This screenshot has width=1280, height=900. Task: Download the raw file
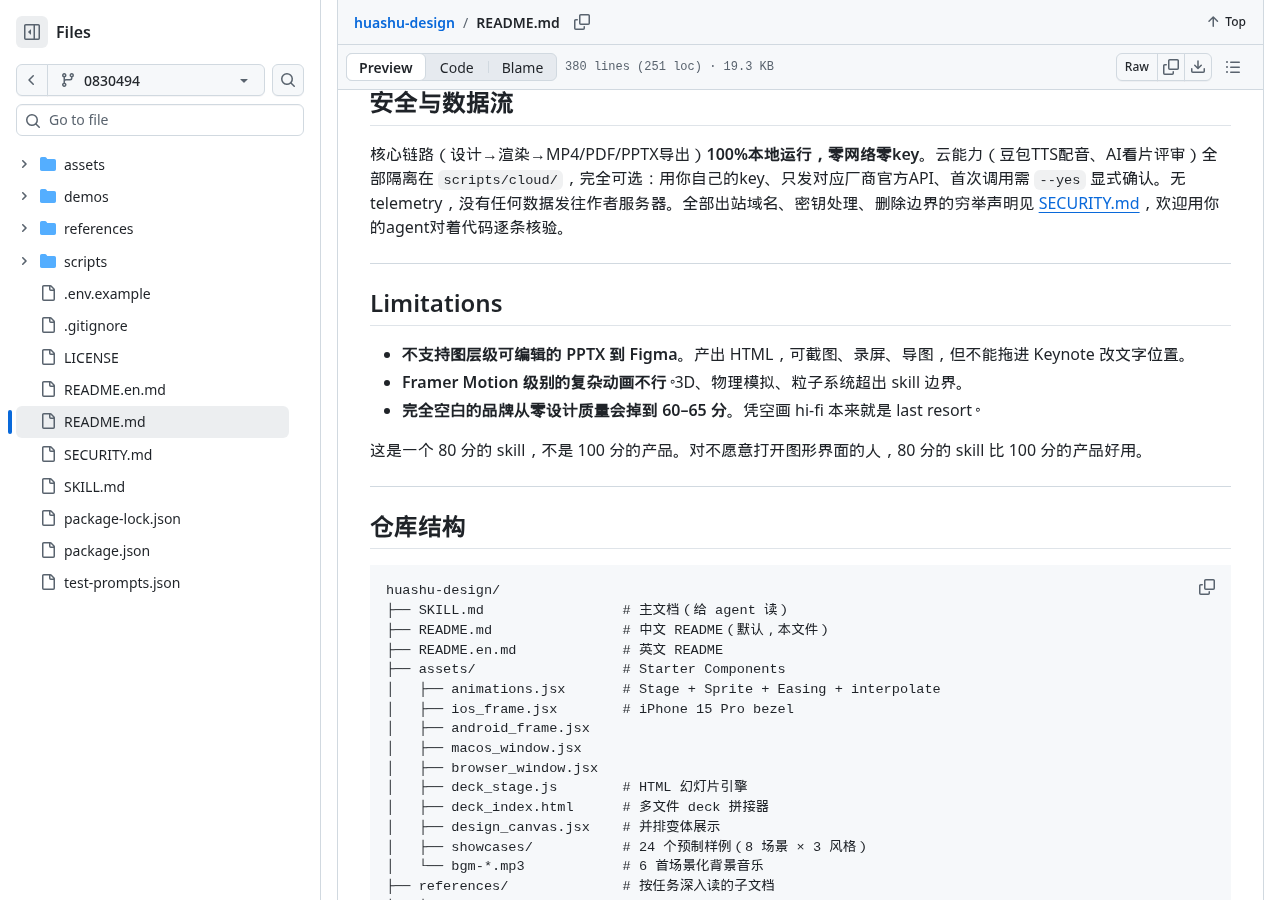point(1198,67)
